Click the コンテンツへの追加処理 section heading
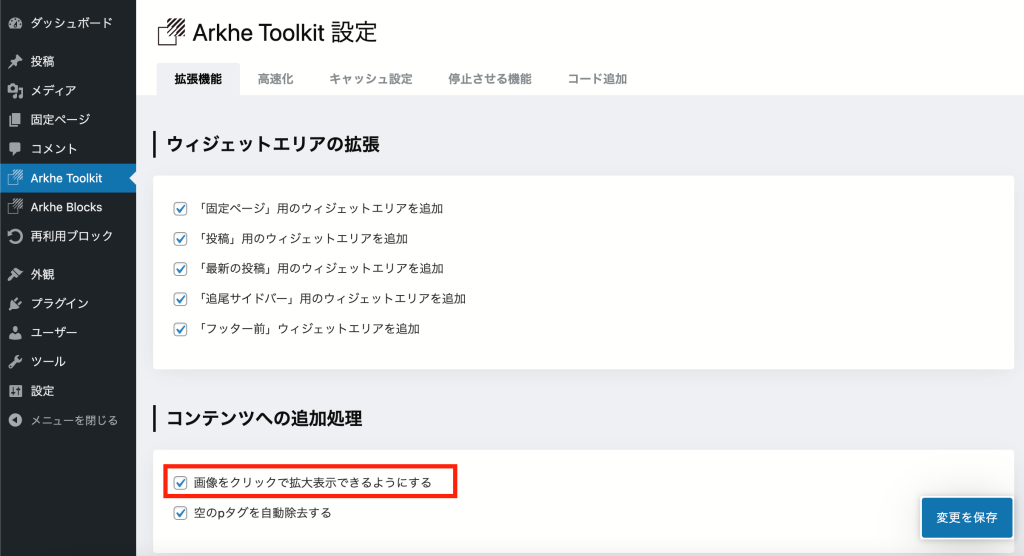The width and height of the screenshot is (1024, 556). (264, 418)
